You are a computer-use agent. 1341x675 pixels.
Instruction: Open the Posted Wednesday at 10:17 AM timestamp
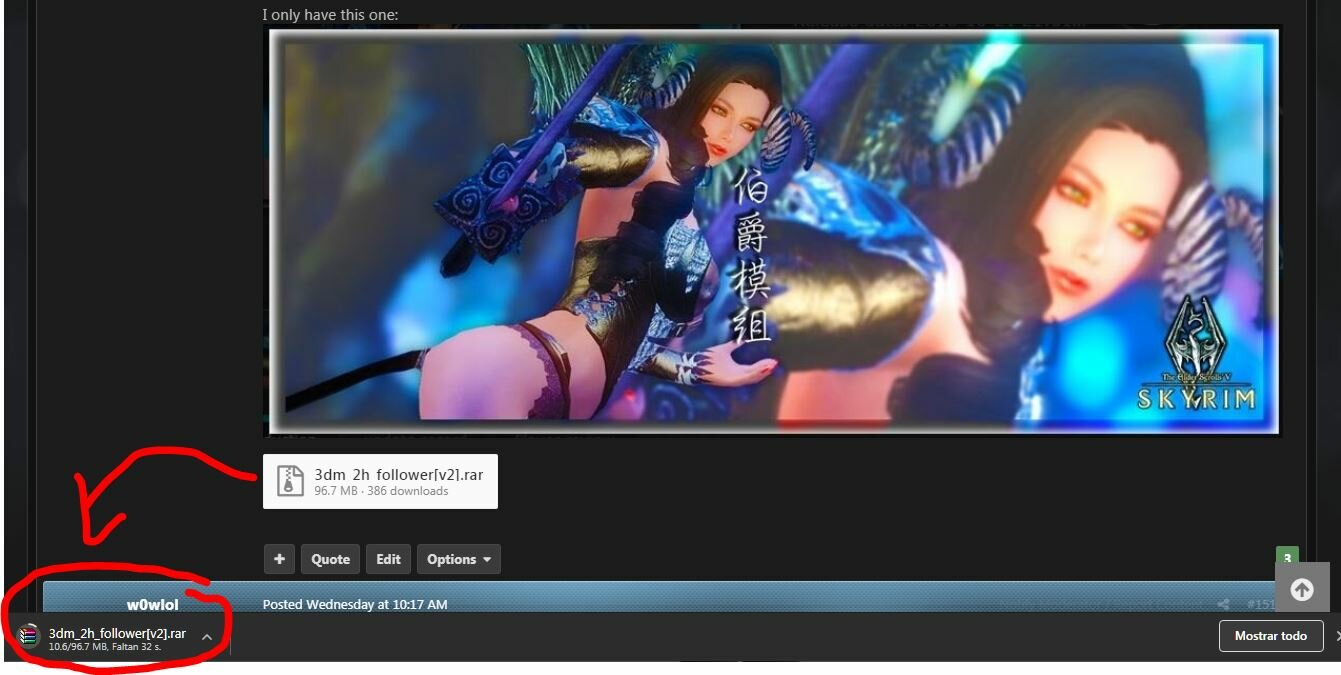355,604
